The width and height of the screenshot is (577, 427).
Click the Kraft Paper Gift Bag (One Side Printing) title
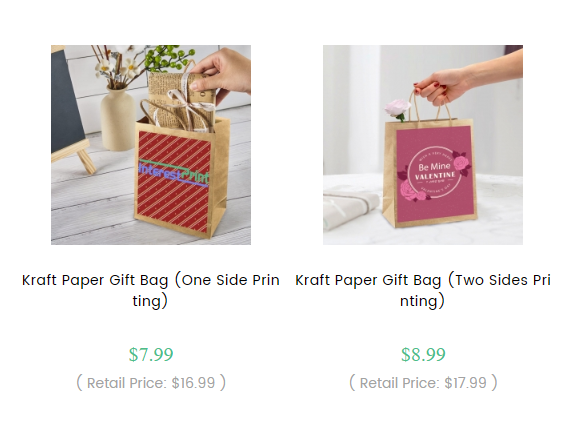[151, 290]
